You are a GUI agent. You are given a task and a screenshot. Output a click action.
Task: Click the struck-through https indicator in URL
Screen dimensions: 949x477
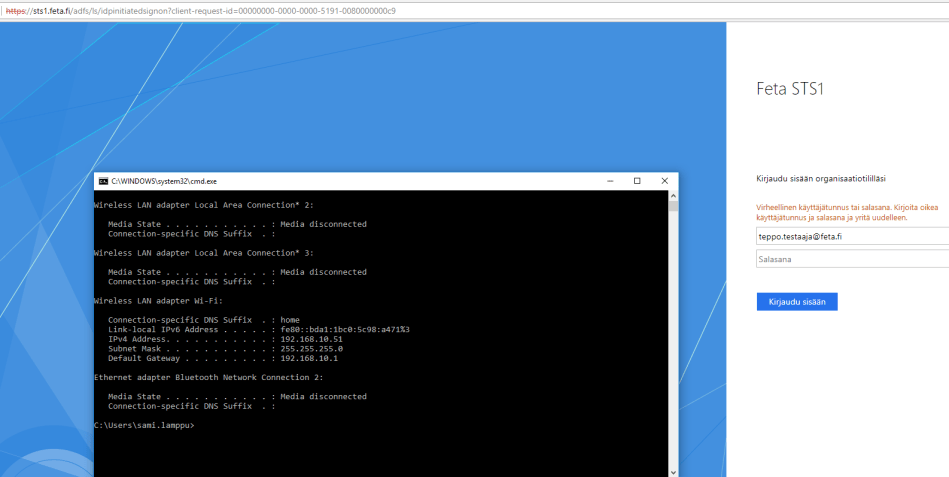point(16,11)
